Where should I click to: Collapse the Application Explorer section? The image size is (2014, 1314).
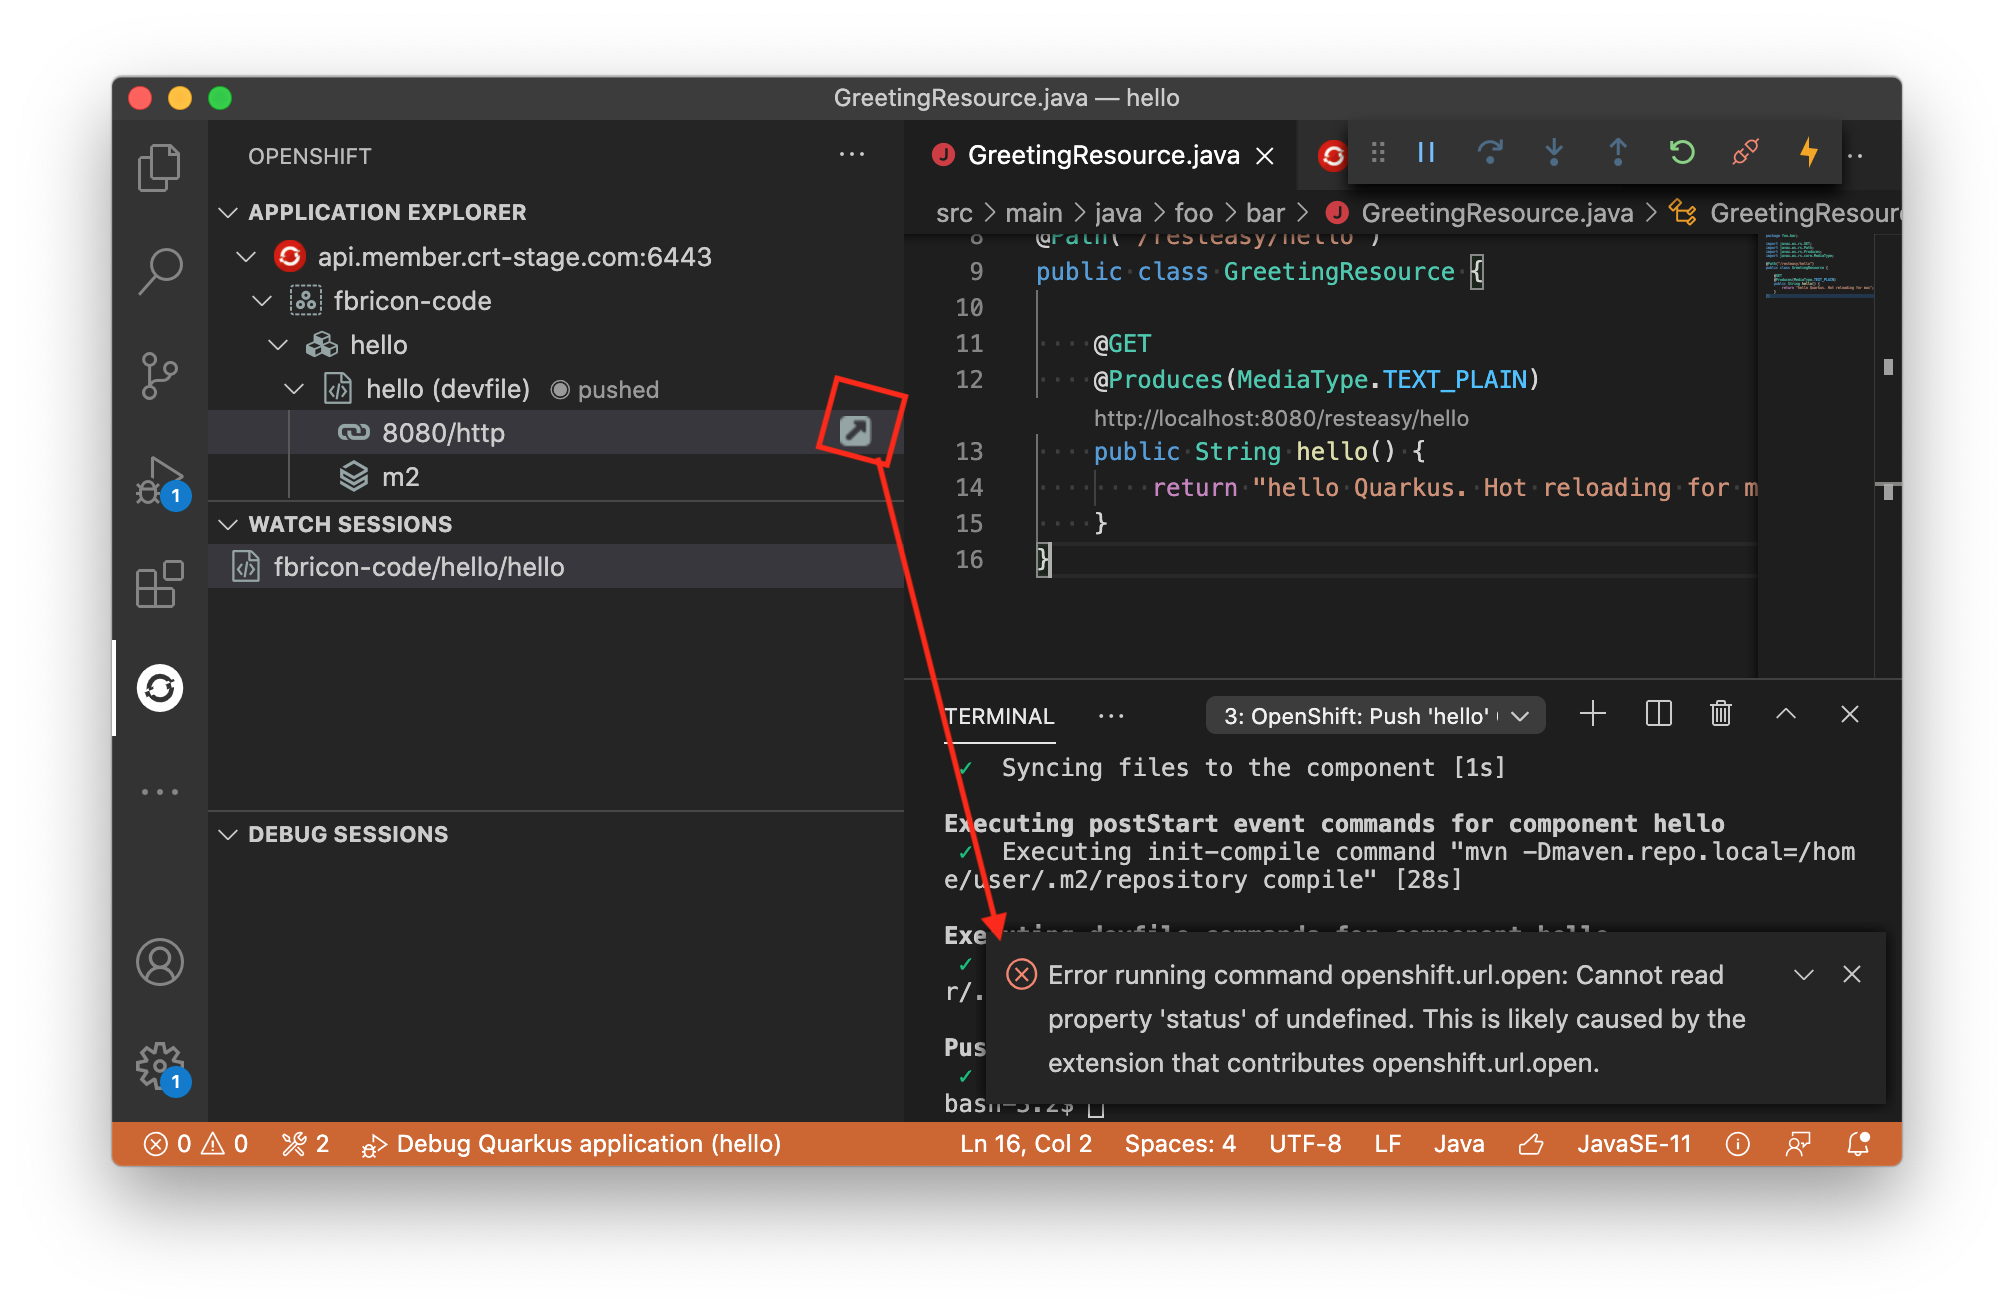pyautogui.click(x=228, y=211)
